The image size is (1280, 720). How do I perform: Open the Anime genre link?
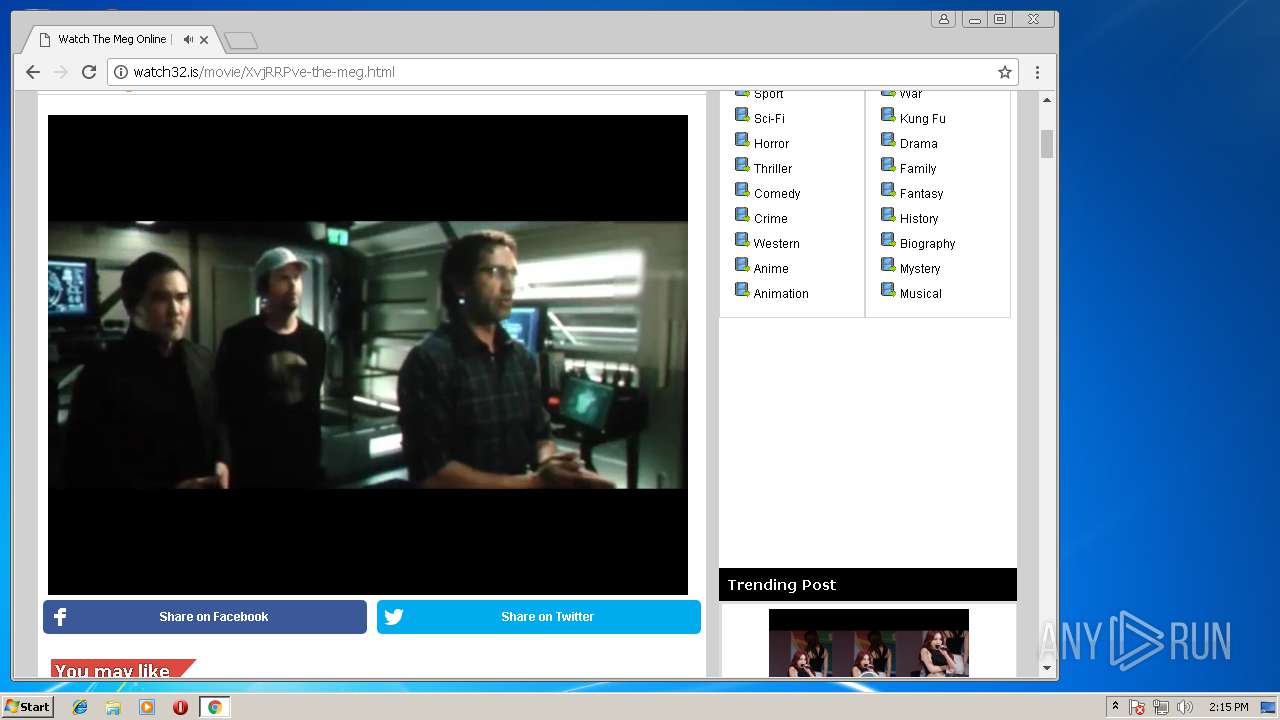771,269
